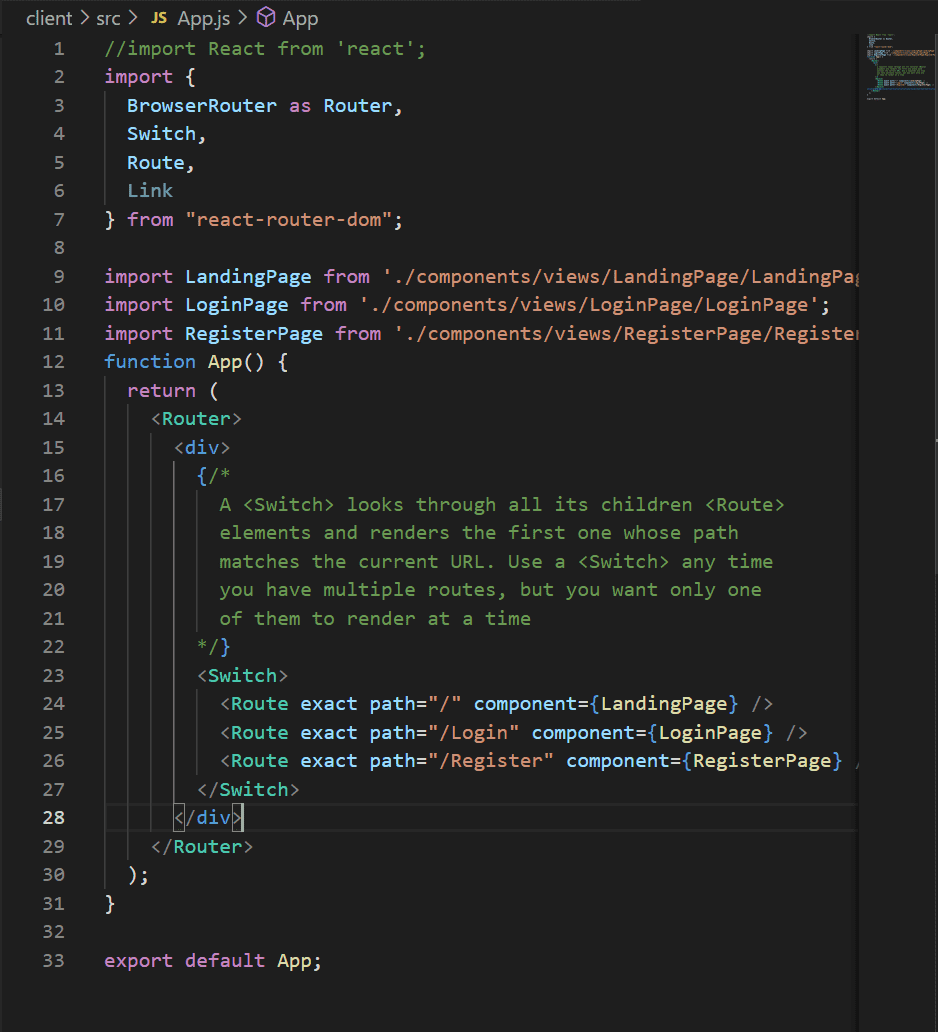Select the App symbol breadcrumb label
This screenshot has height=1032, width=938.
pos(300,18)
